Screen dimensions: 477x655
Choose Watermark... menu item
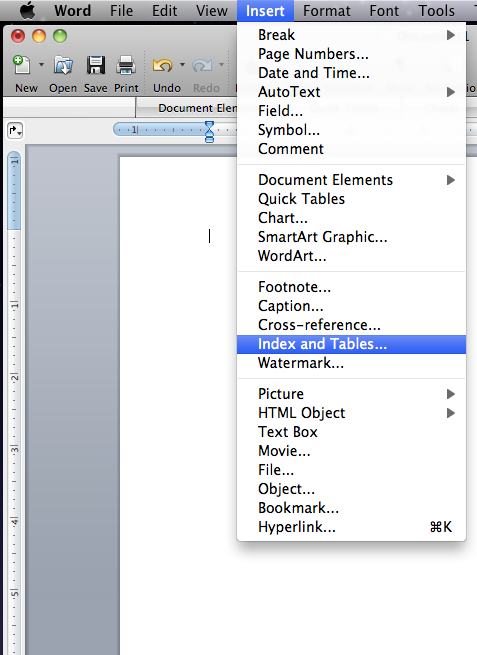351,363
